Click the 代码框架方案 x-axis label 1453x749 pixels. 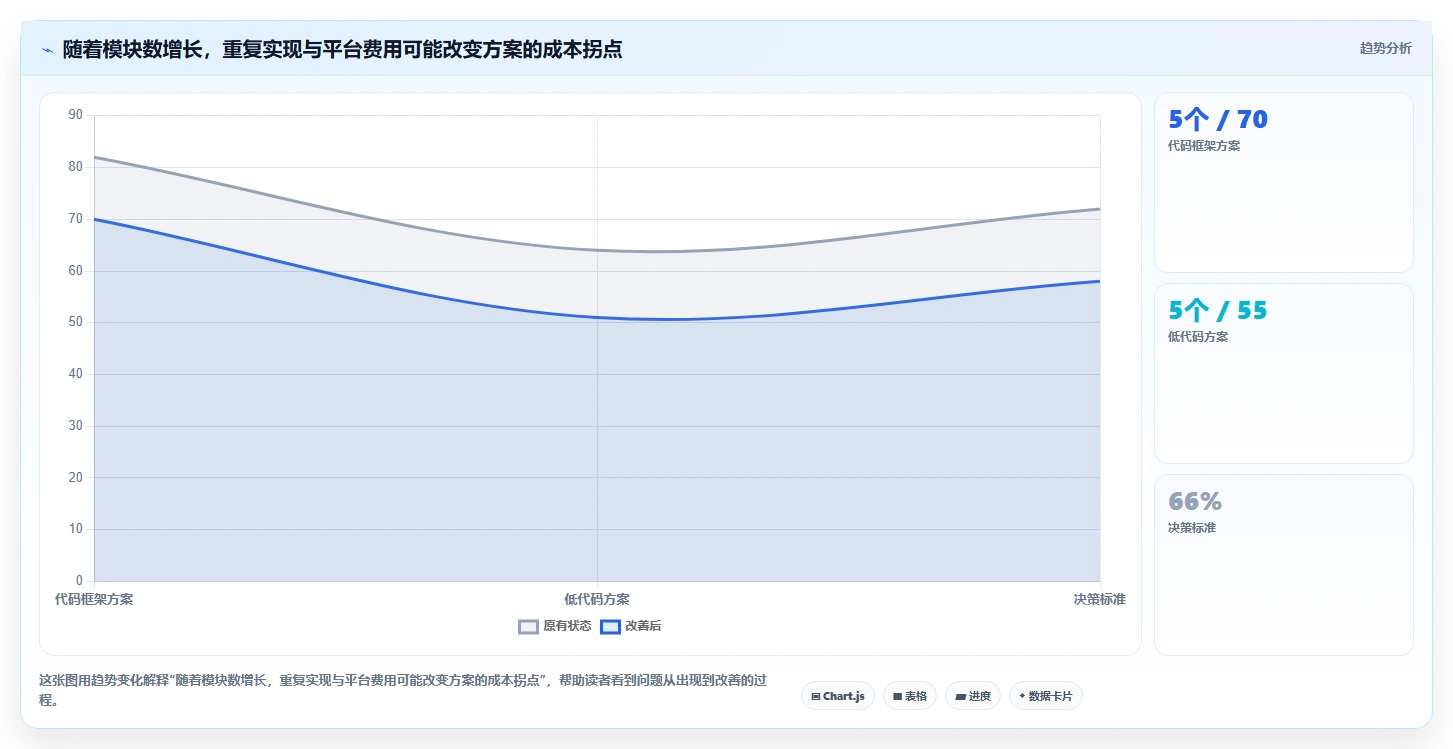[94, 599]
